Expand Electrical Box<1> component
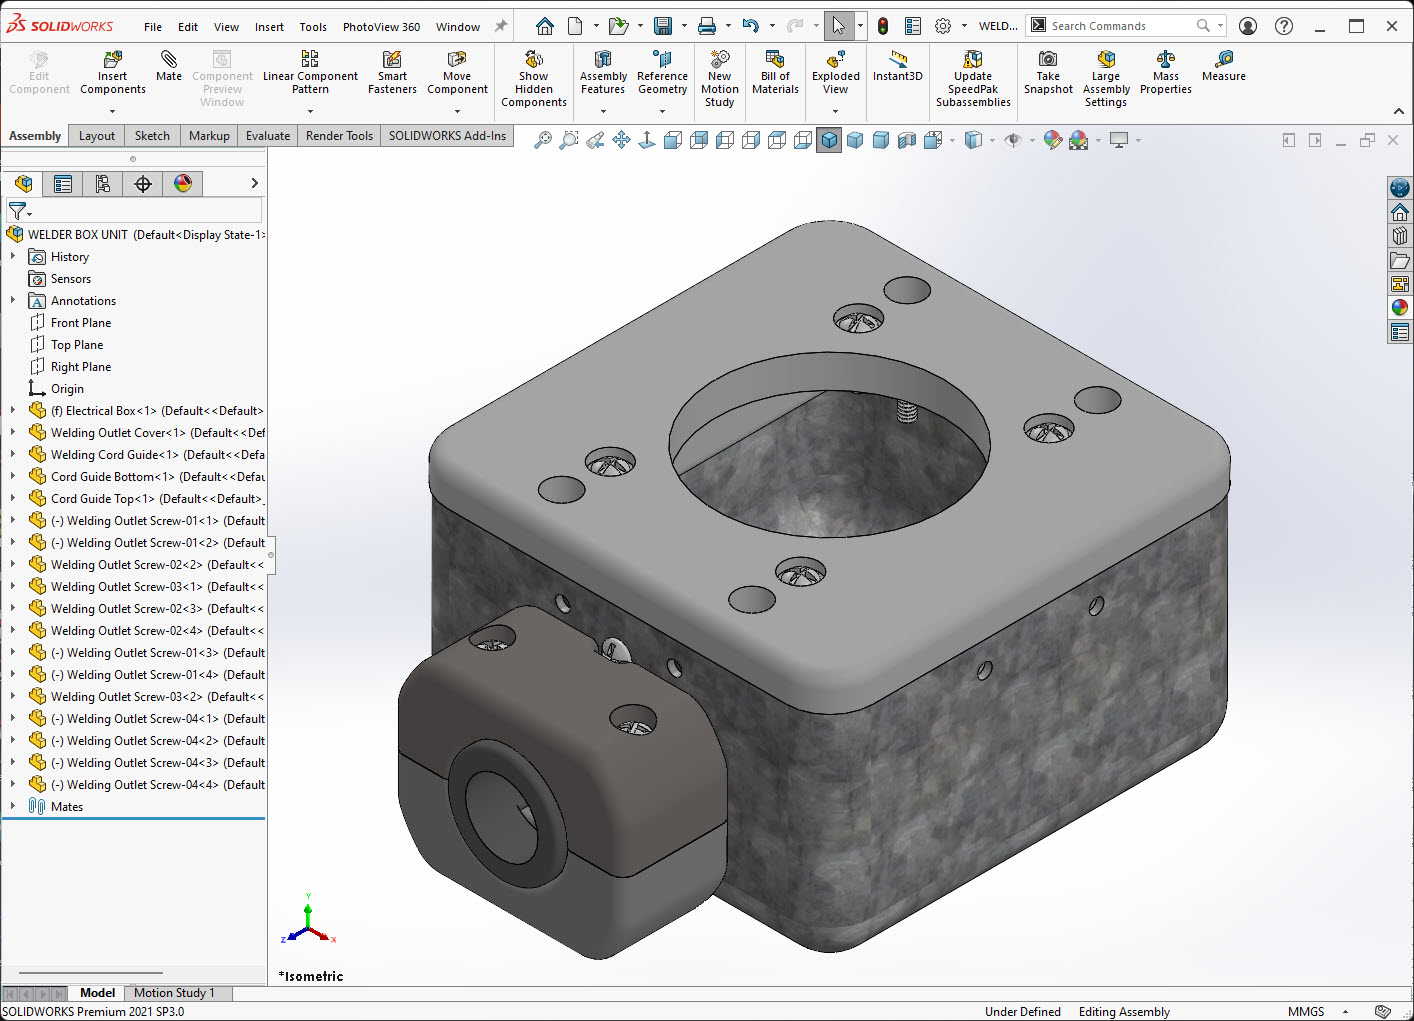Viewport: 1414px width, 1021px height. coord(13,411)
